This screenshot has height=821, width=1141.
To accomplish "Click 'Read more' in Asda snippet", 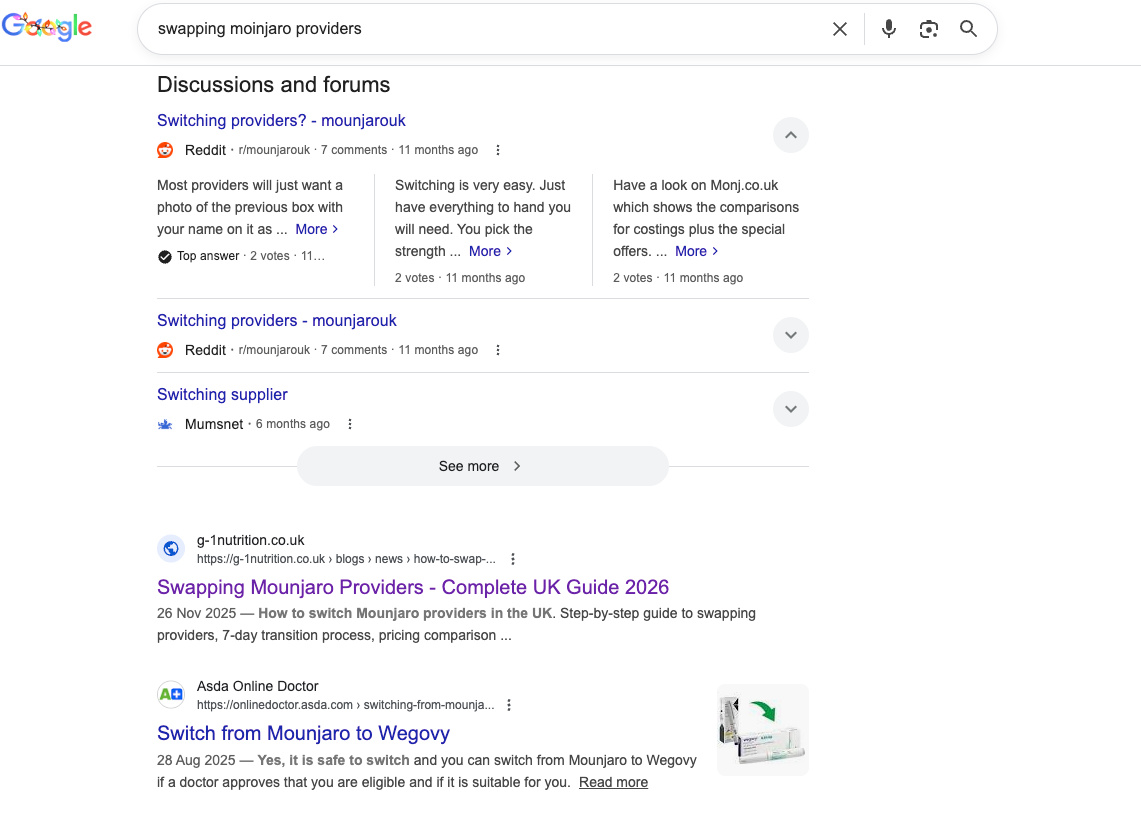I will pyautogui.click(x=613, y=782).
